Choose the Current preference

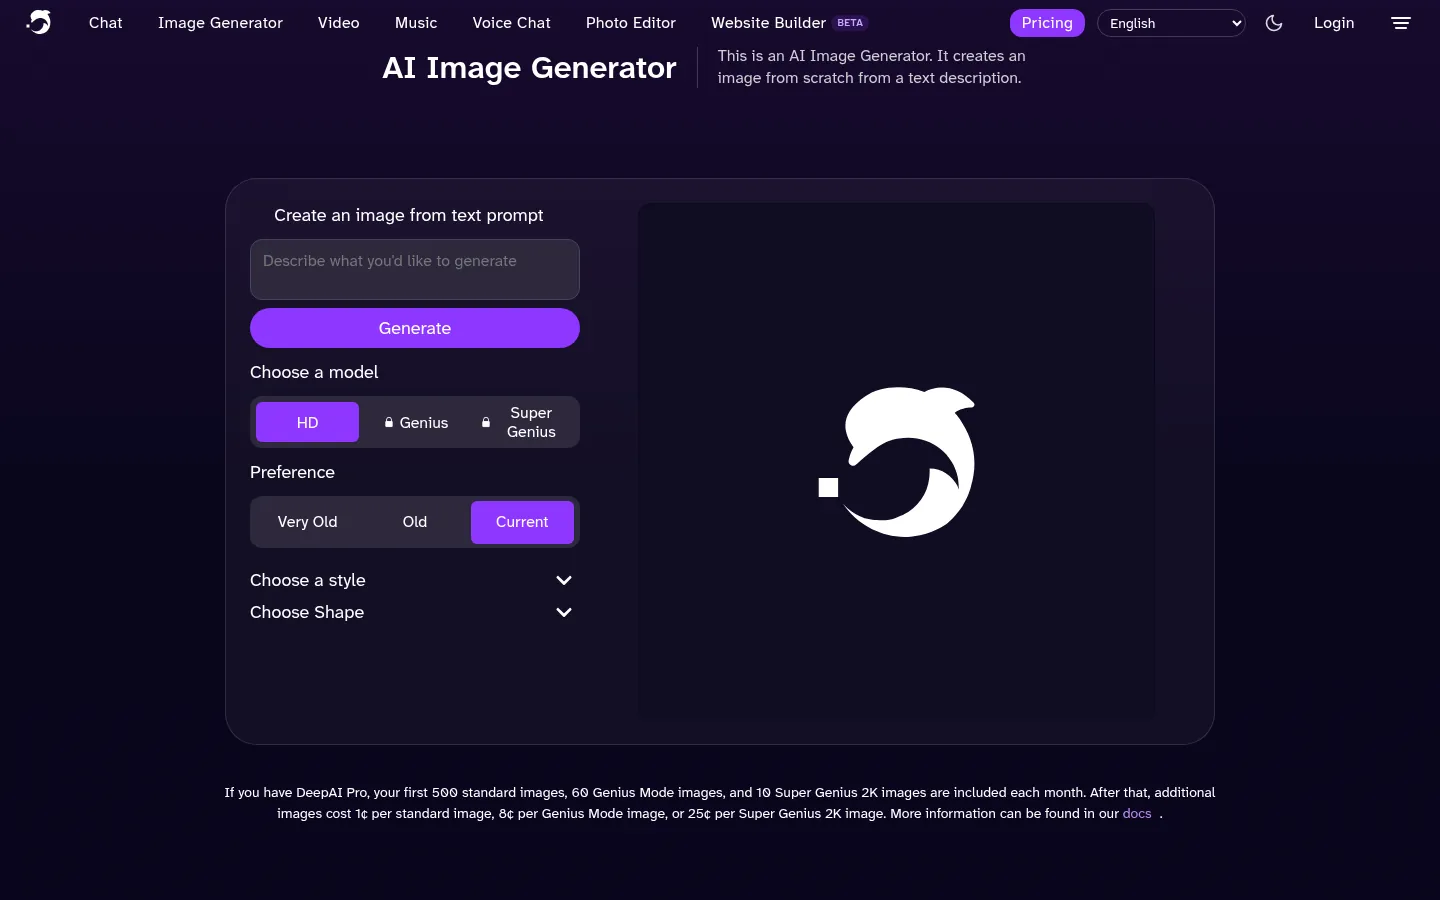pos(522,522)
